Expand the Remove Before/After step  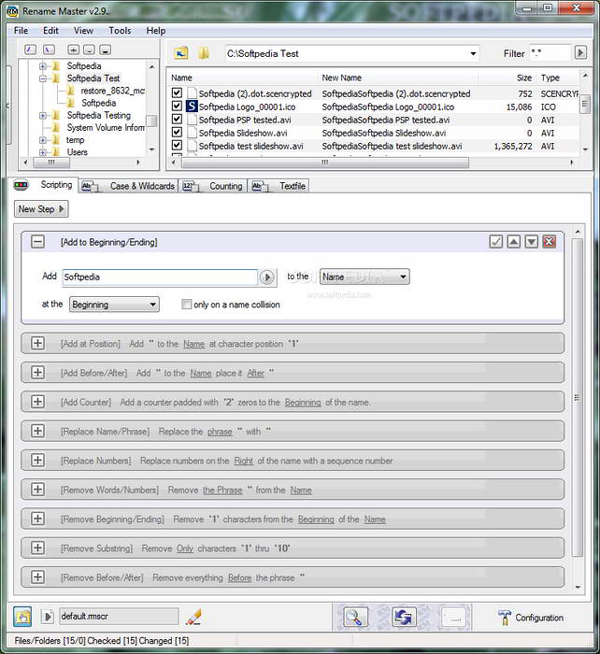coord(38,577)
